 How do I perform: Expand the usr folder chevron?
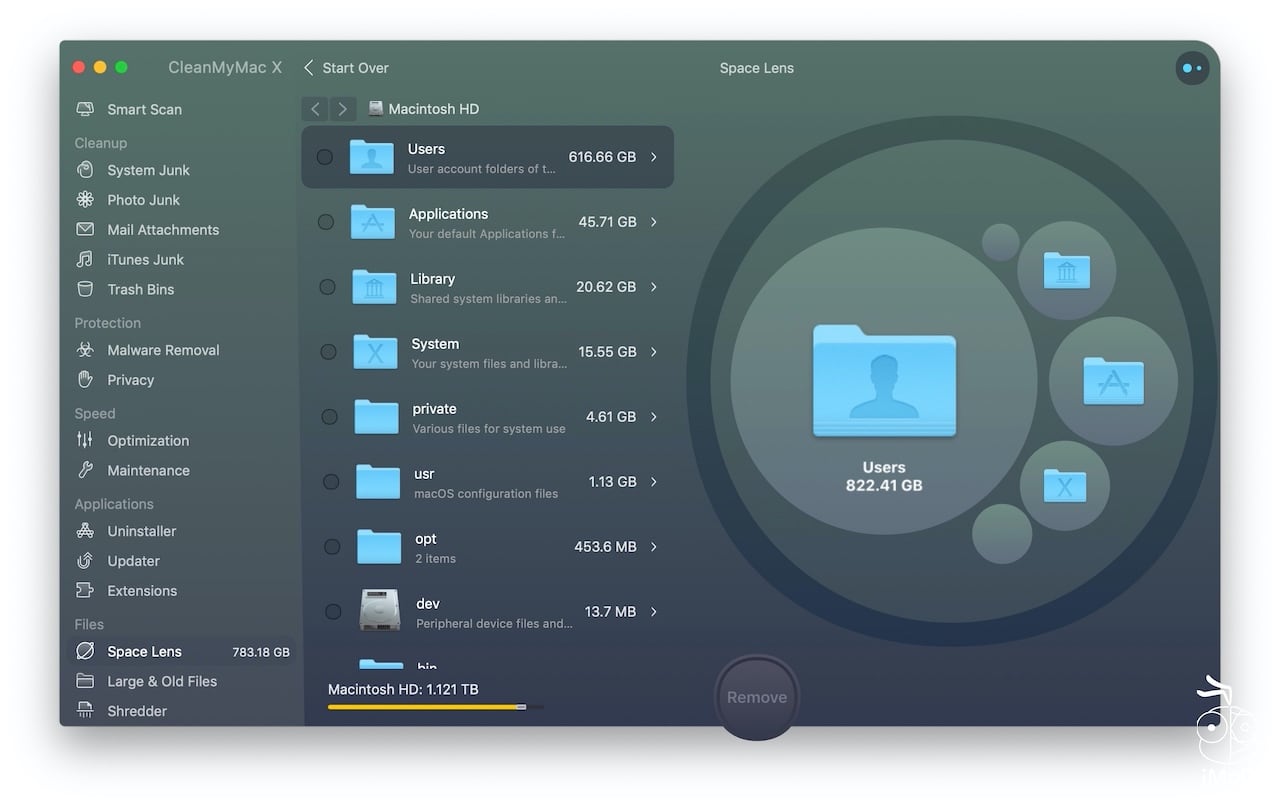654,482
